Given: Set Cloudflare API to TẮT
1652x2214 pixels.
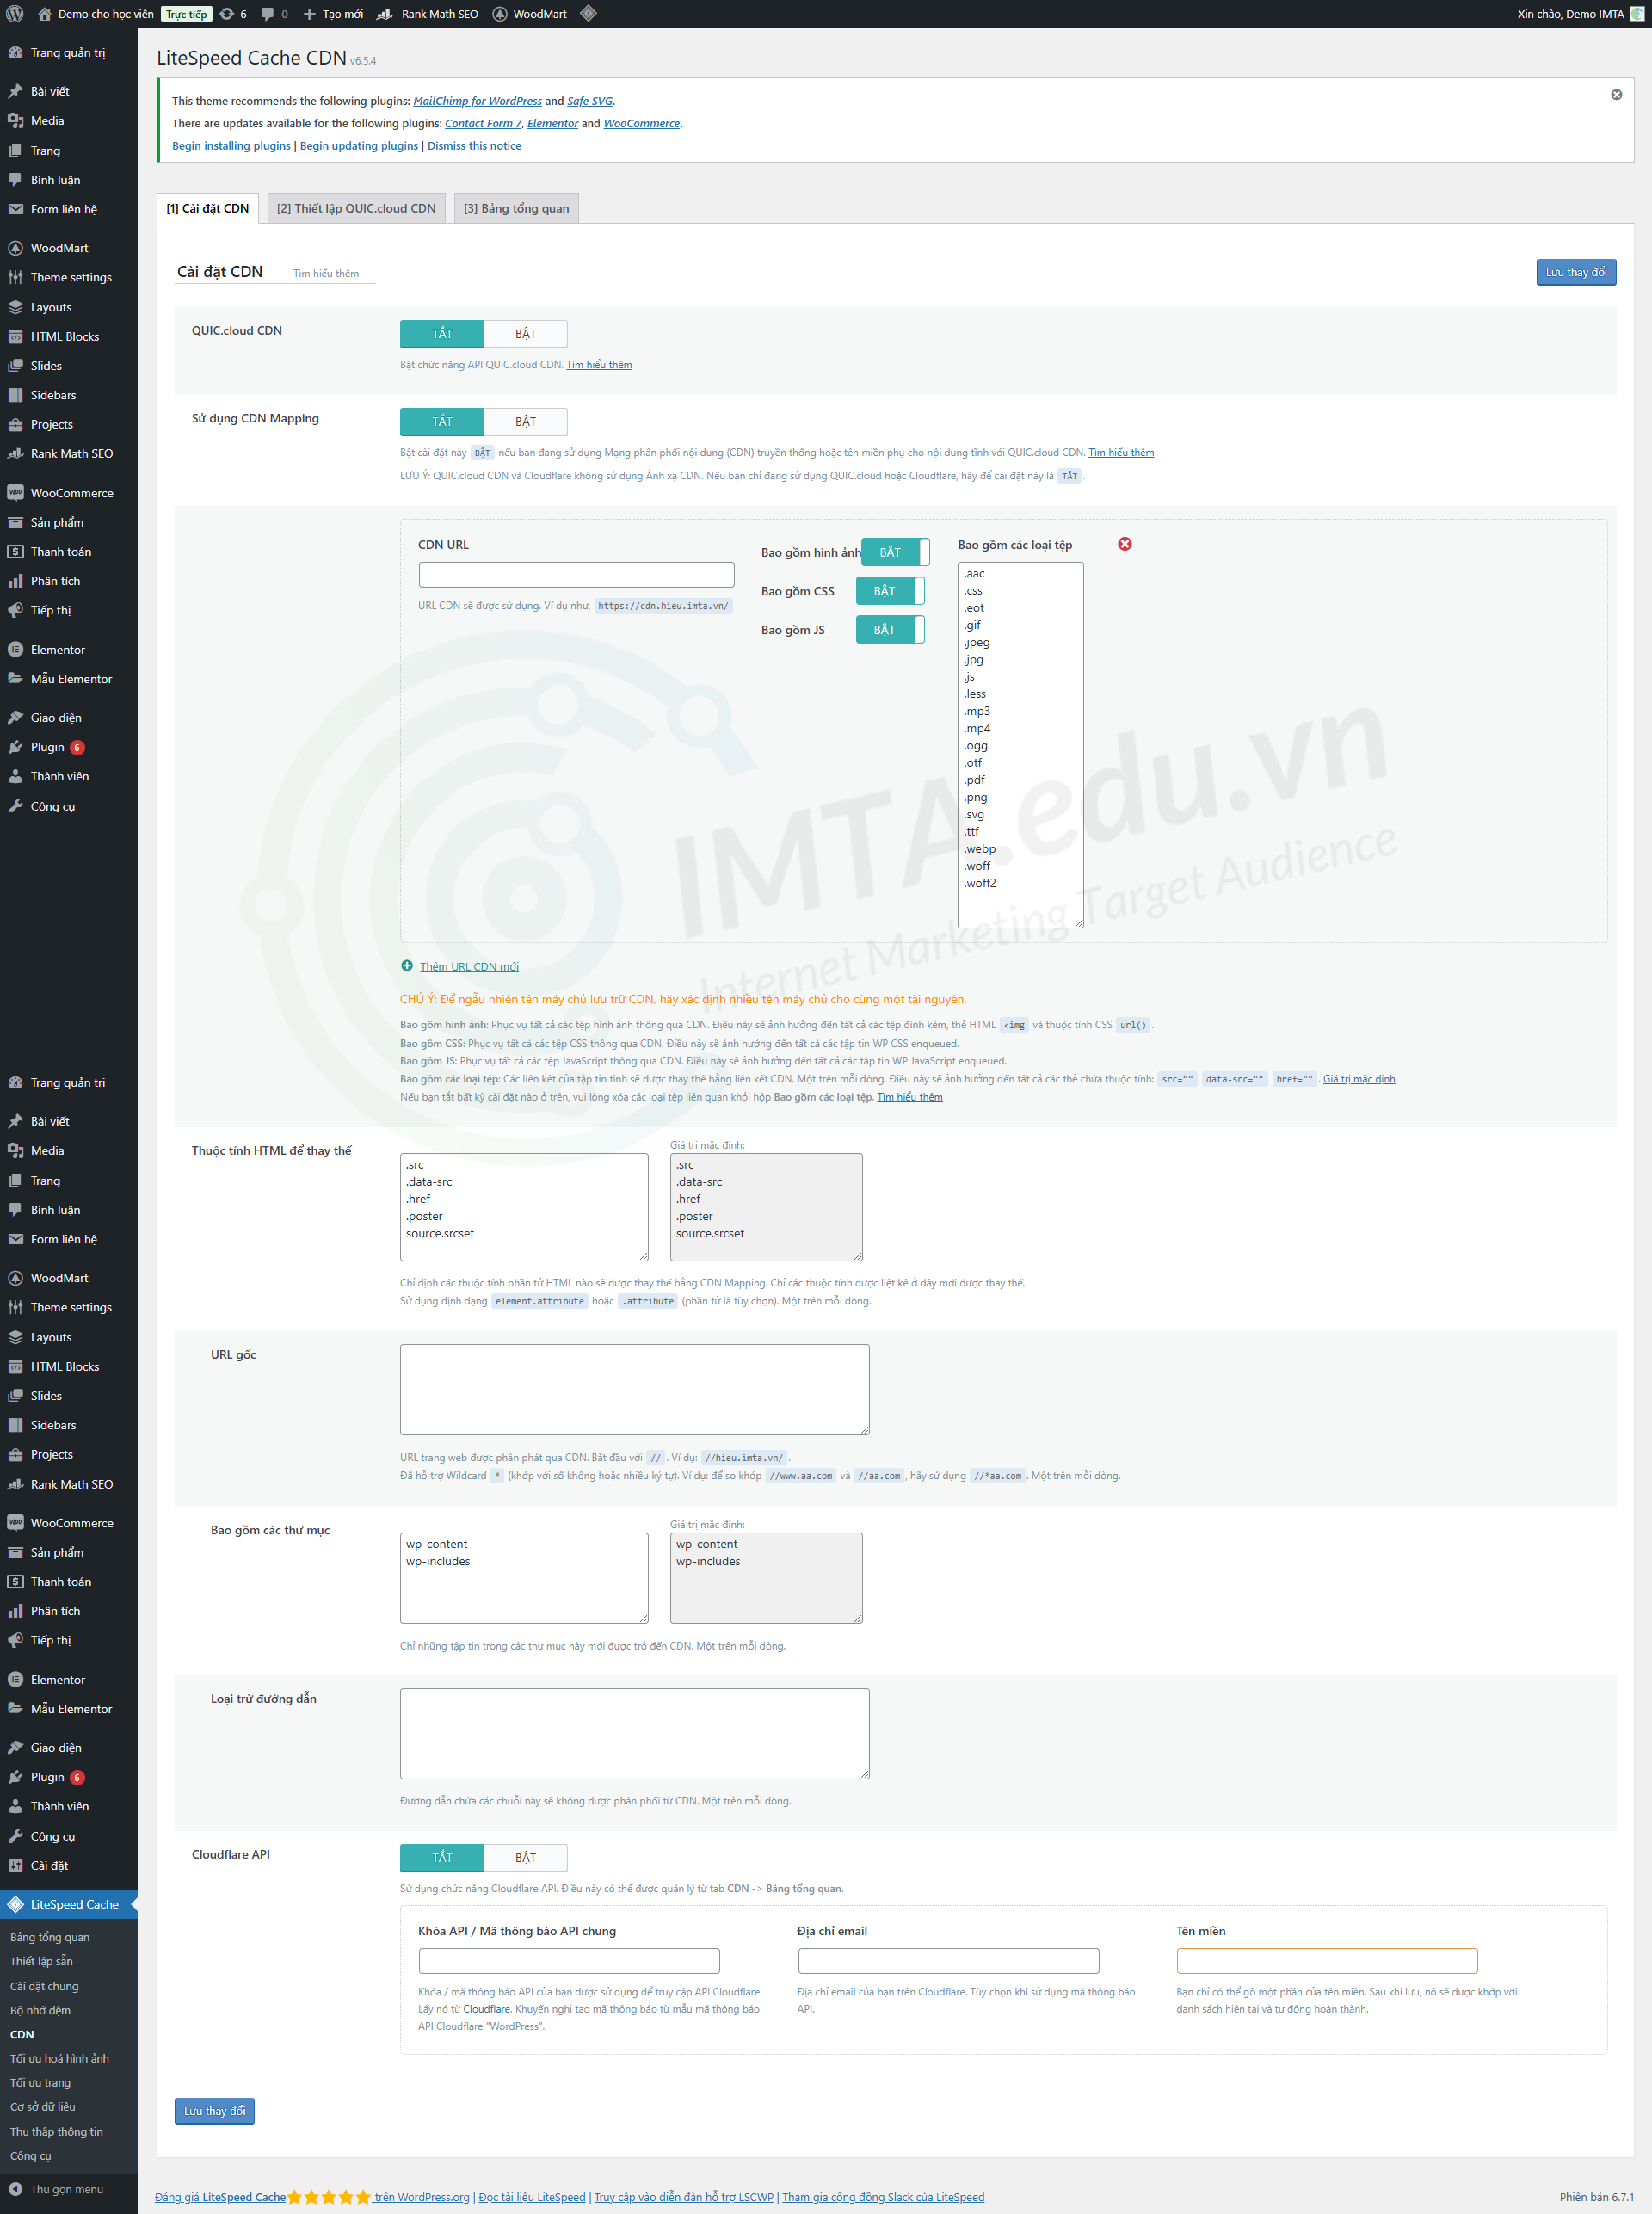Looking at the screenshot, I should click(442, 1857).
